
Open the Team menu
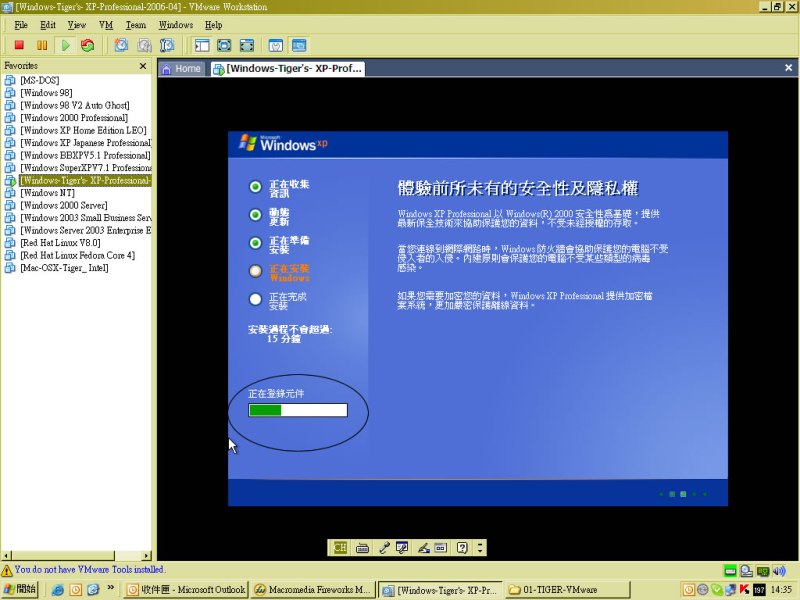coord(136,25)
